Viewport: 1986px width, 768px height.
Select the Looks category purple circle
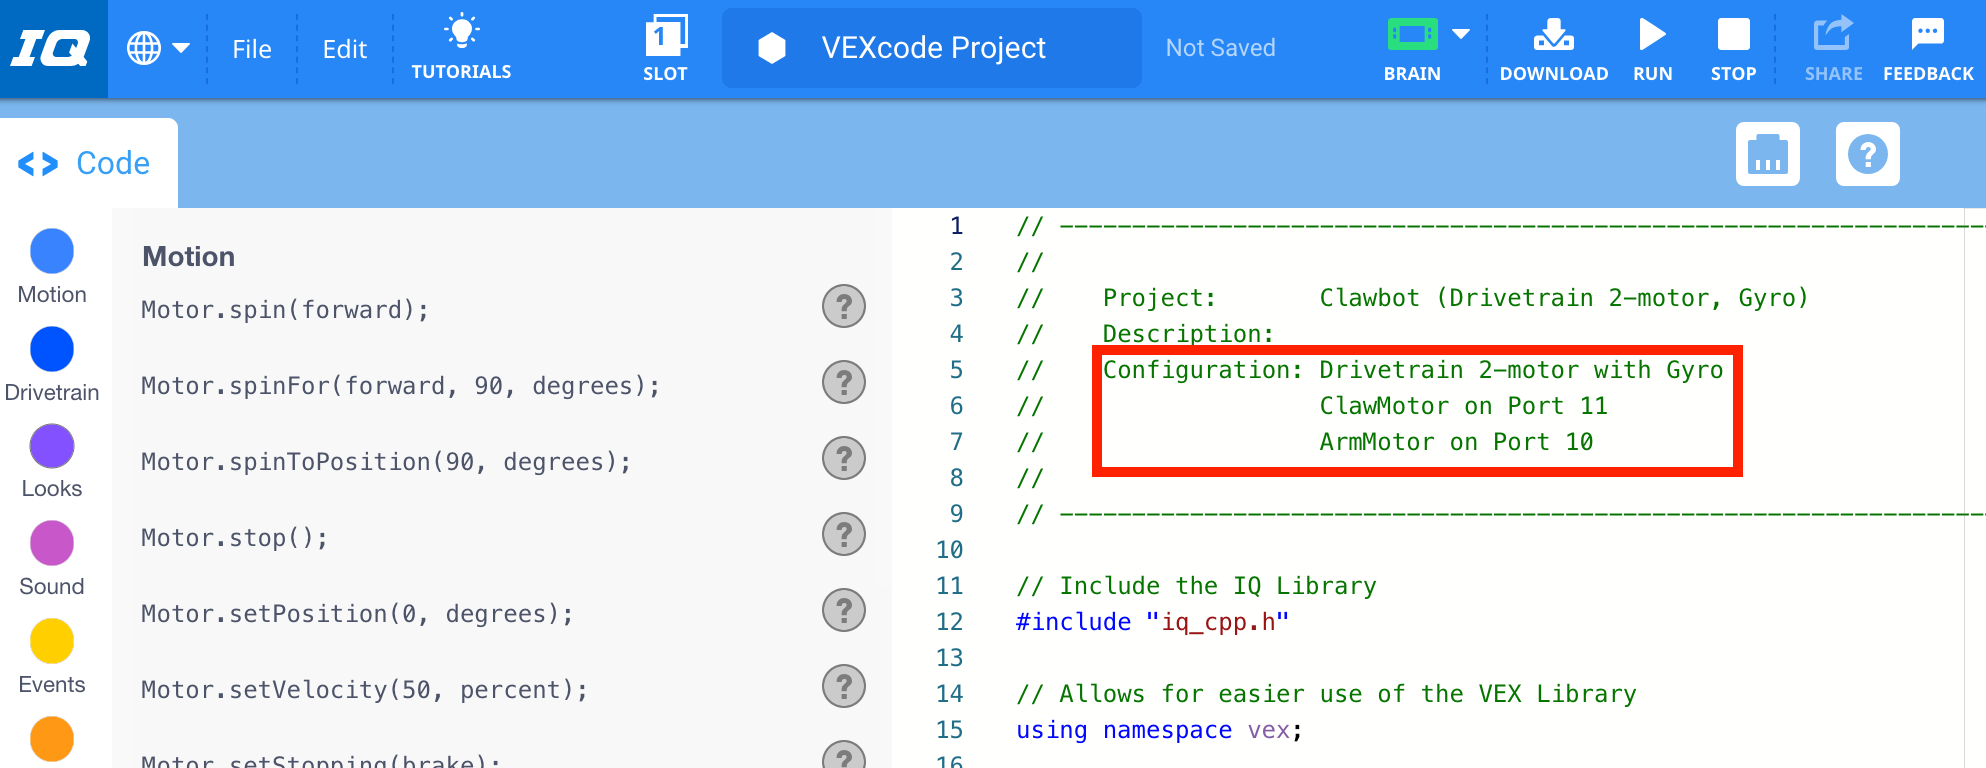tap(52, 446)
